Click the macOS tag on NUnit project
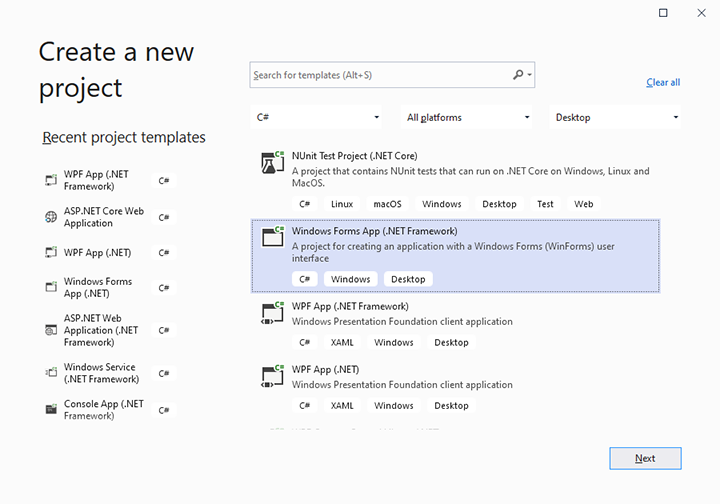This screenshot has width=720, height=504. pyautogui.click(x=388, y=204)
